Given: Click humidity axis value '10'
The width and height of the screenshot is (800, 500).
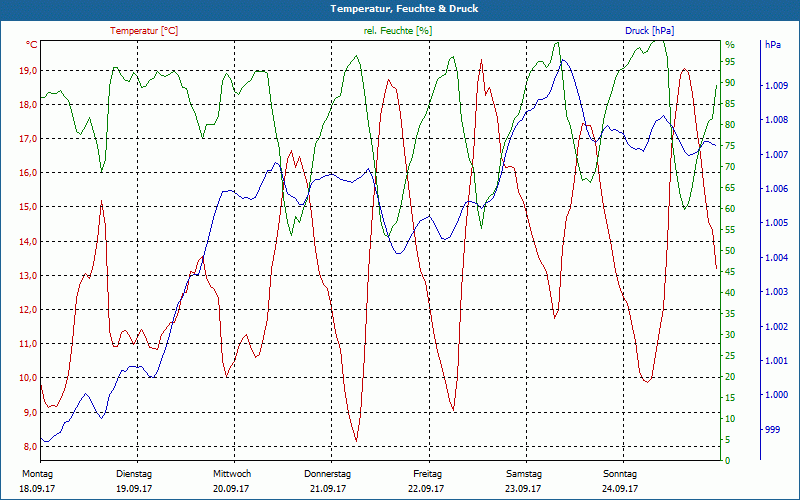Looking at the screenshot, I should click(730, 419).
